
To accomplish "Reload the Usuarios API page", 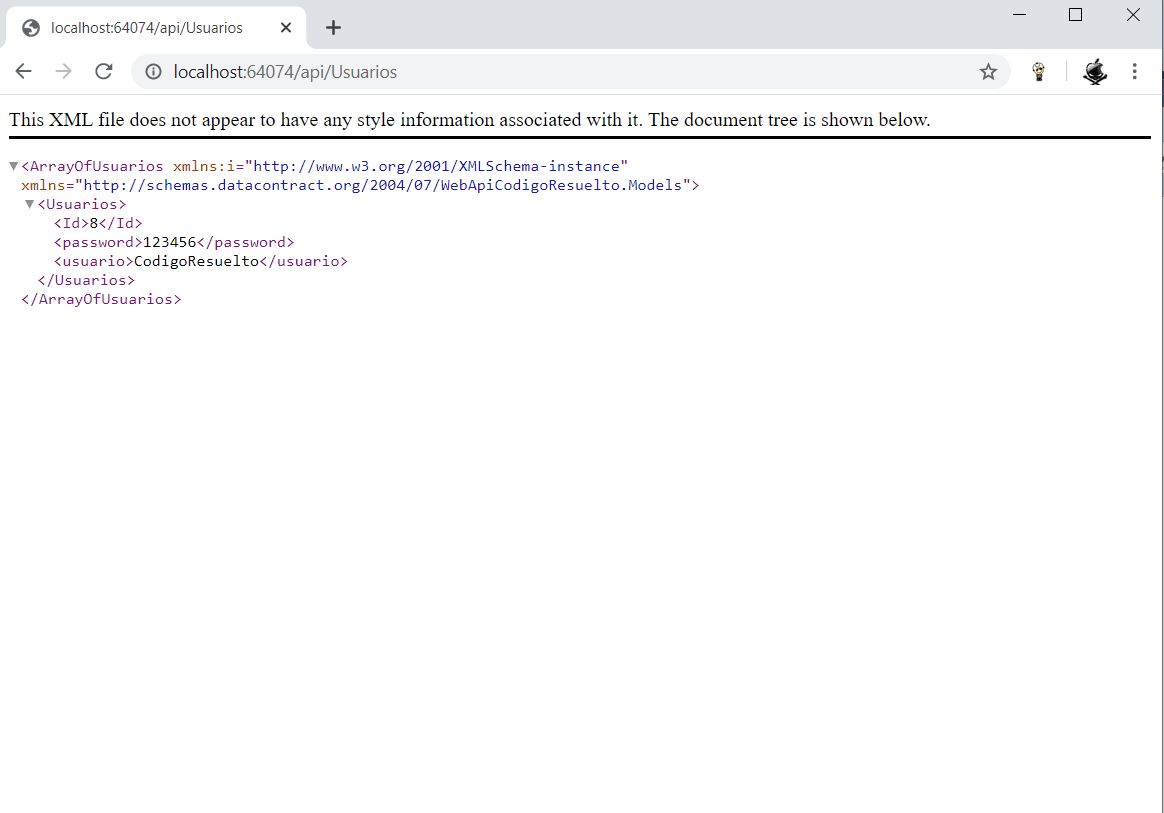I will (x=103, y=71).
